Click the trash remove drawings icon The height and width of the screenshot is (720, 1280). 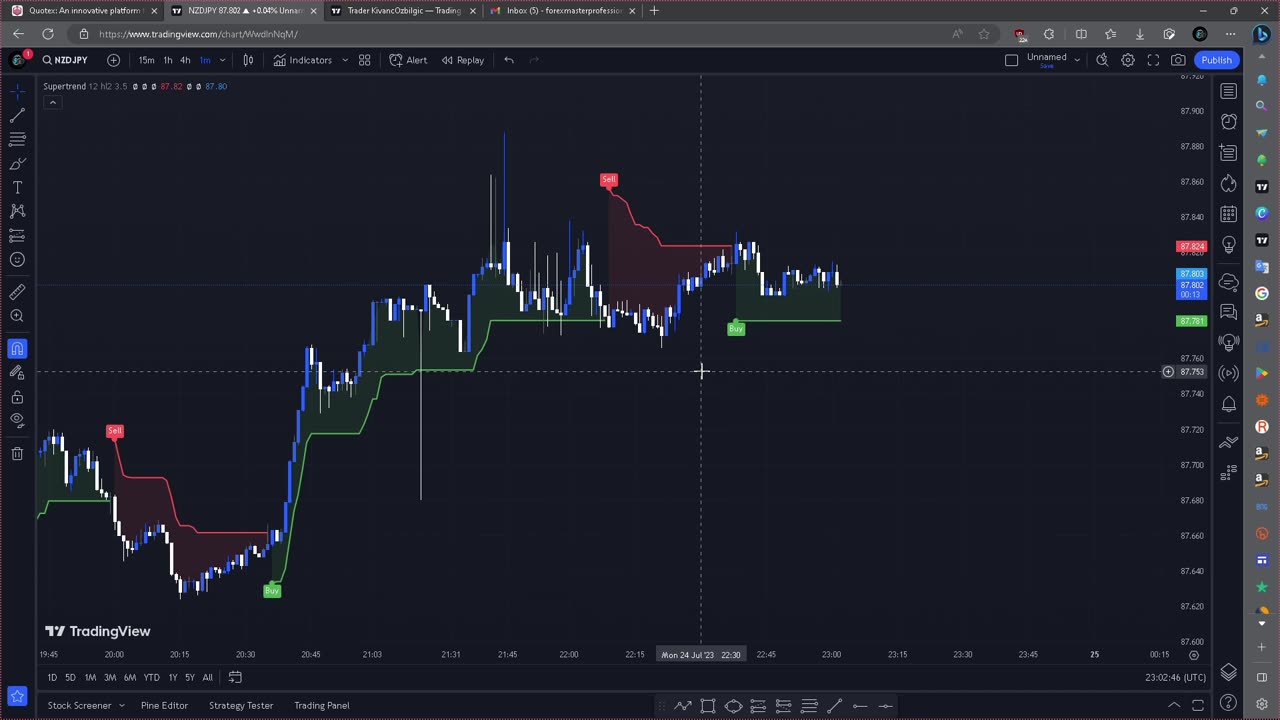[17, 454]
